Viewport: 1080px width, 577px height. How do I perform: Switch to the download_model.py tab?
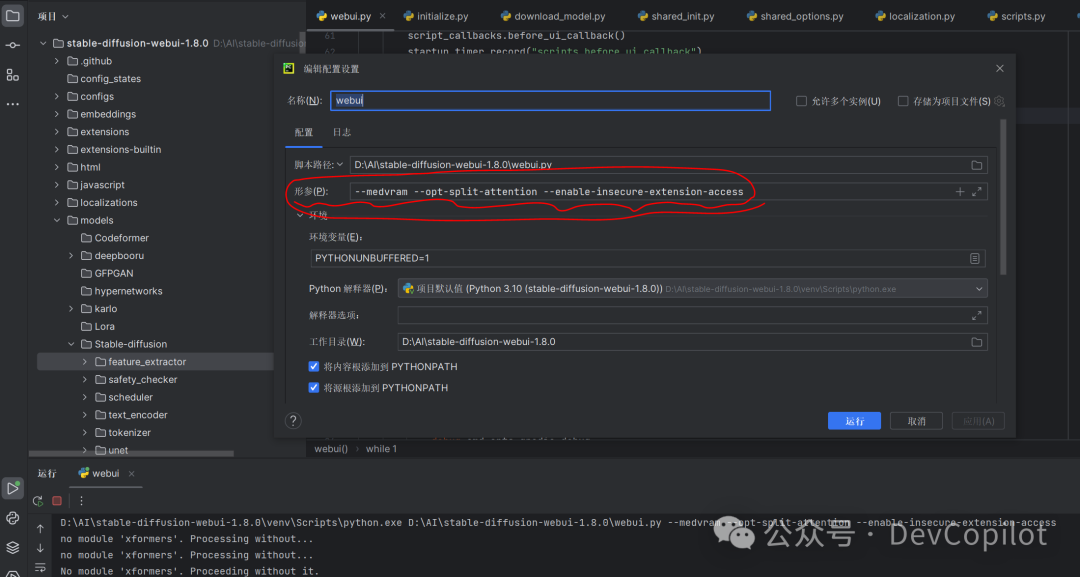[x=553, y=16]
